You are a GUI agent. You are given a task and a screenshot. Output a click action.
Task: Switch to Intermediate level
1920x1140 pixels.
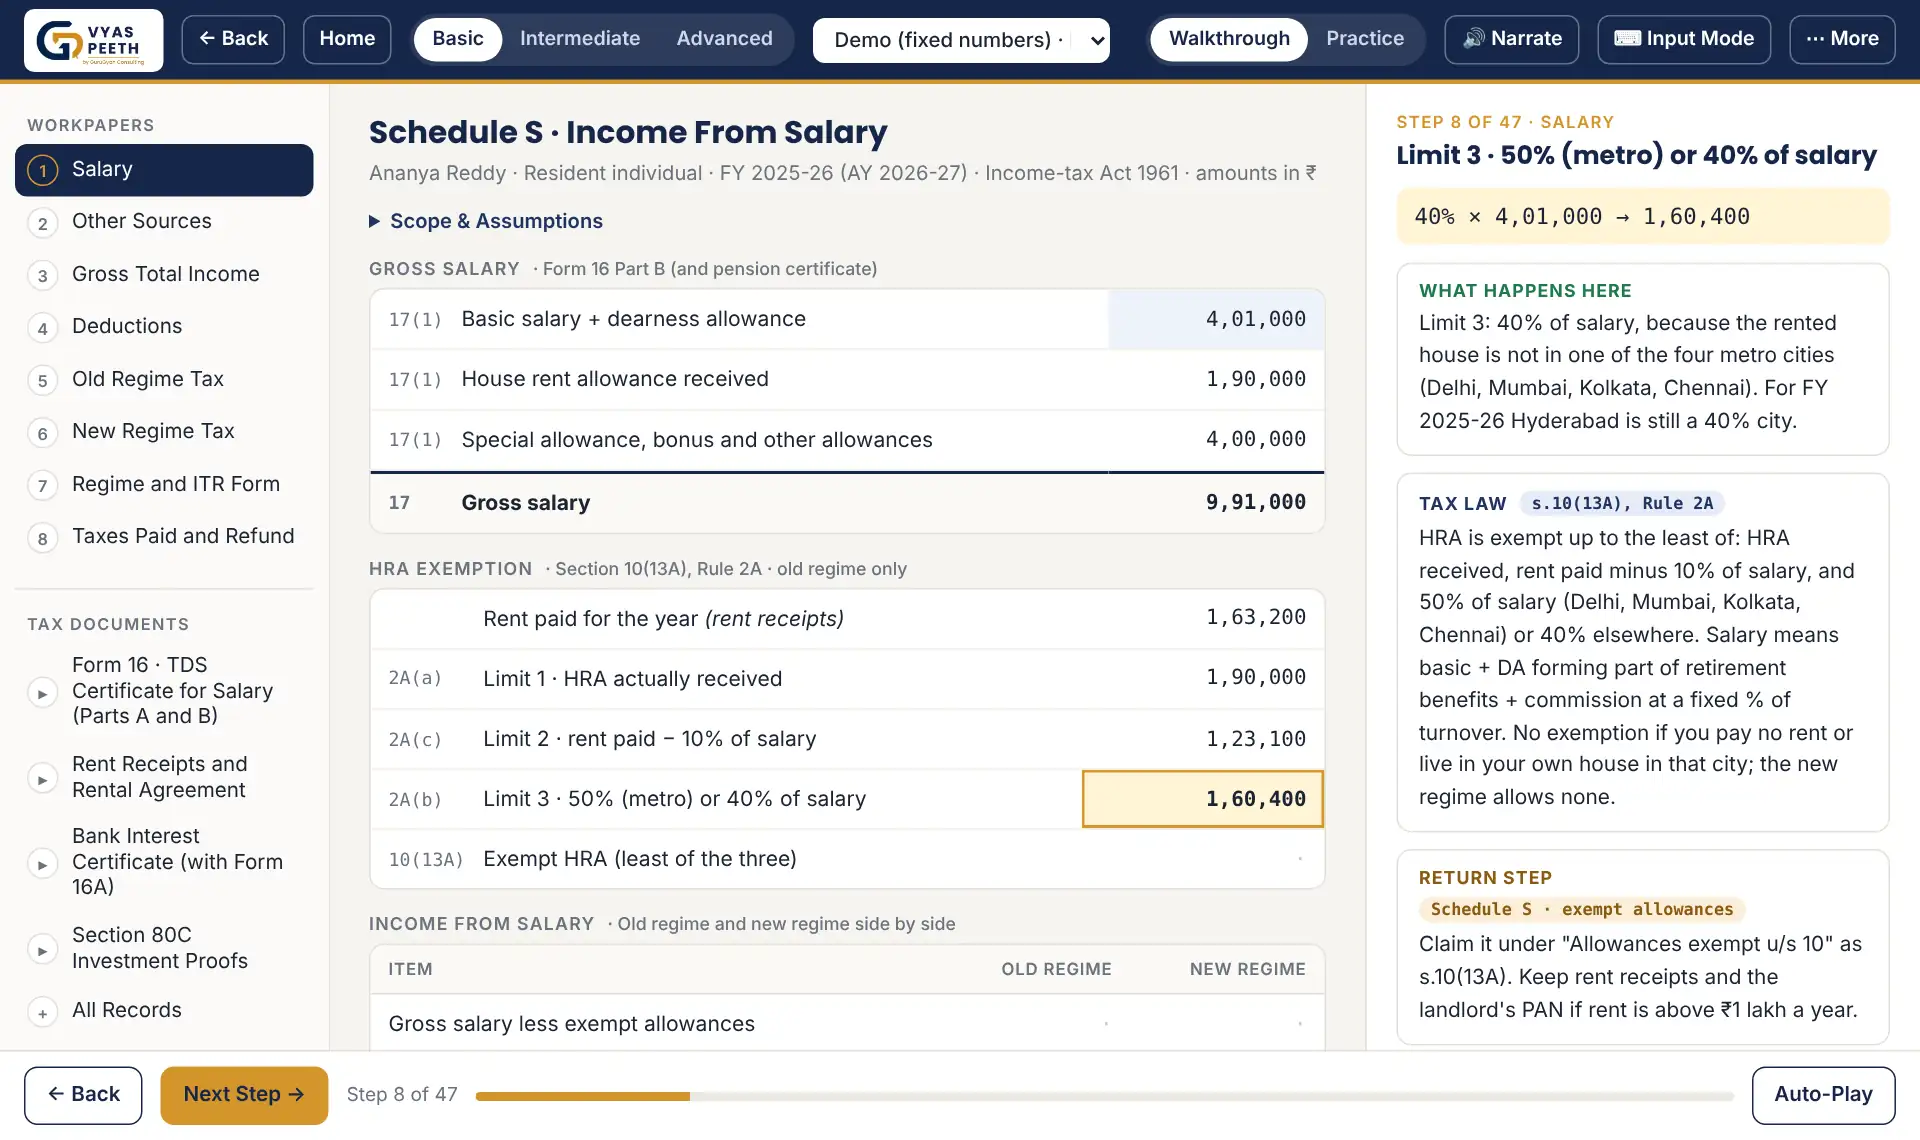click(580, 39)
